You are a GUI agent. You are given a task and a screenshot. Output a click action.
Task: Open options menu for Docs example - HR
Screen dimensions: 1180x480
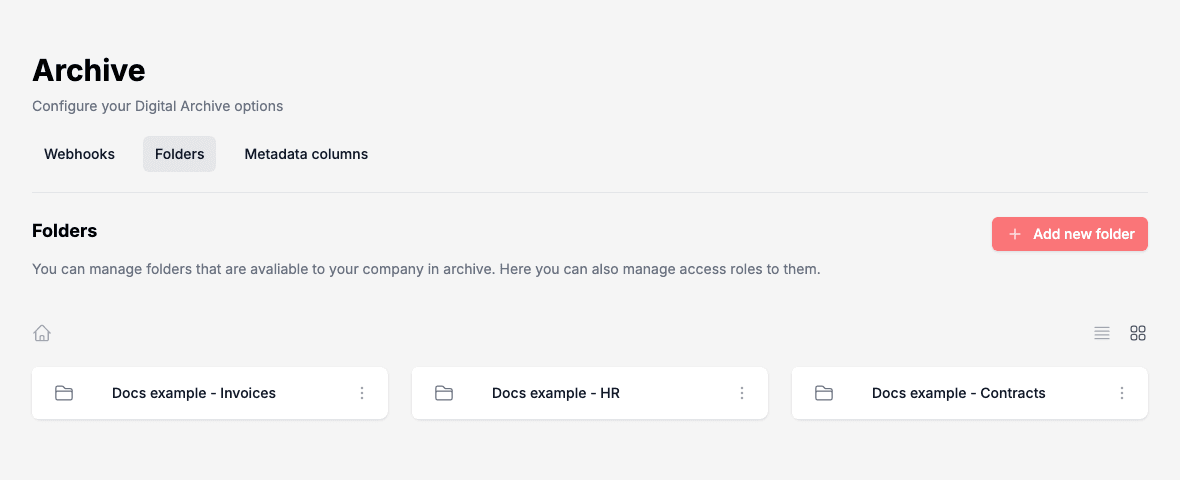click(742, 393)
